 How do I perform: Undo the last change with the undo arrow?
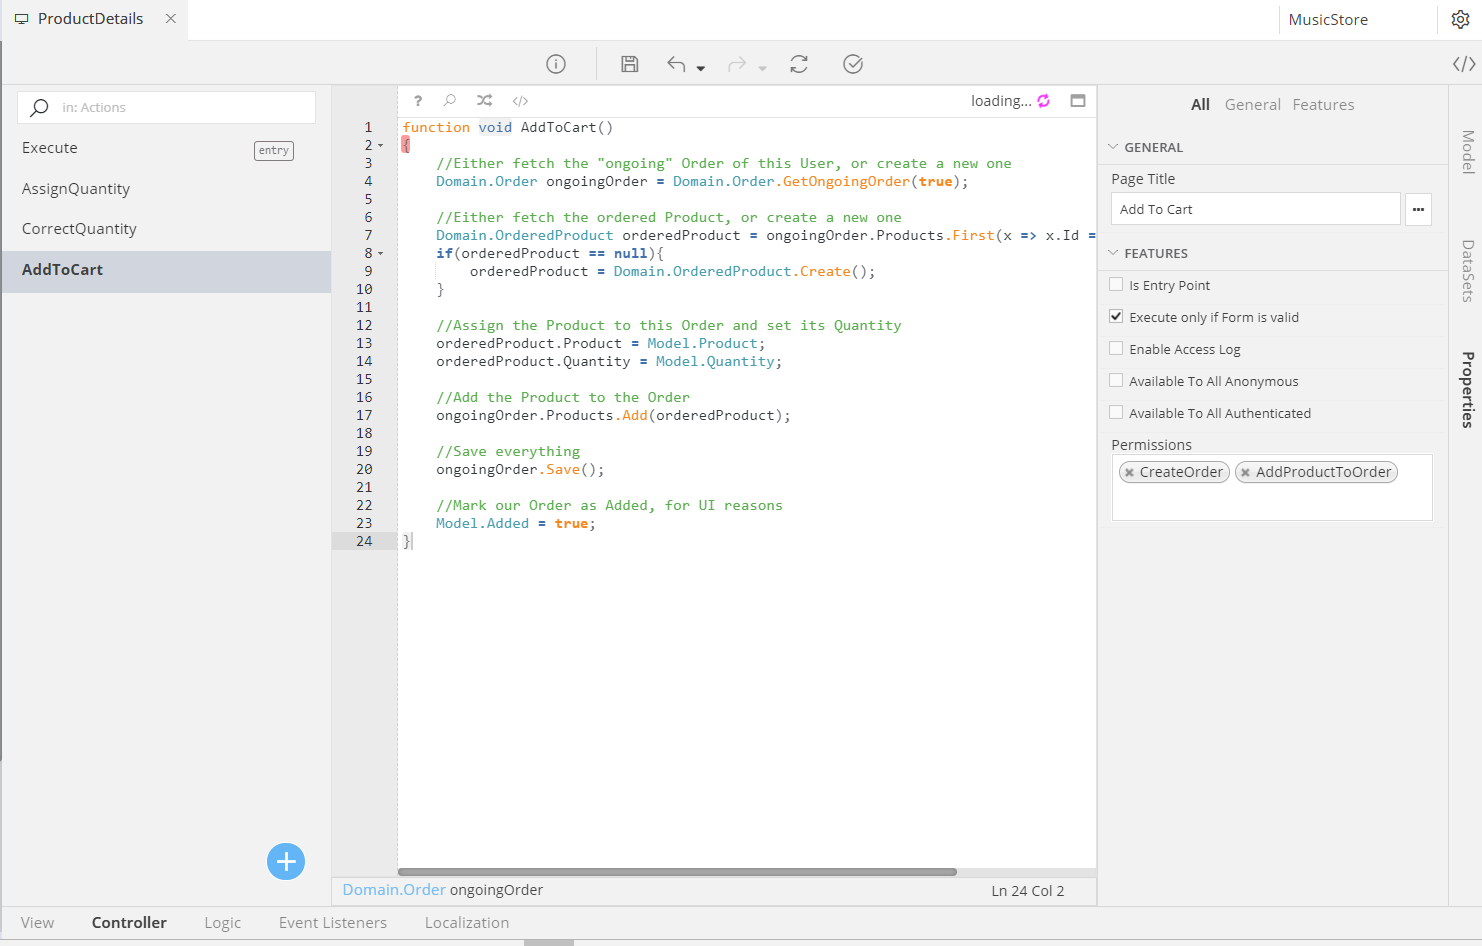(x=676, y=63)
